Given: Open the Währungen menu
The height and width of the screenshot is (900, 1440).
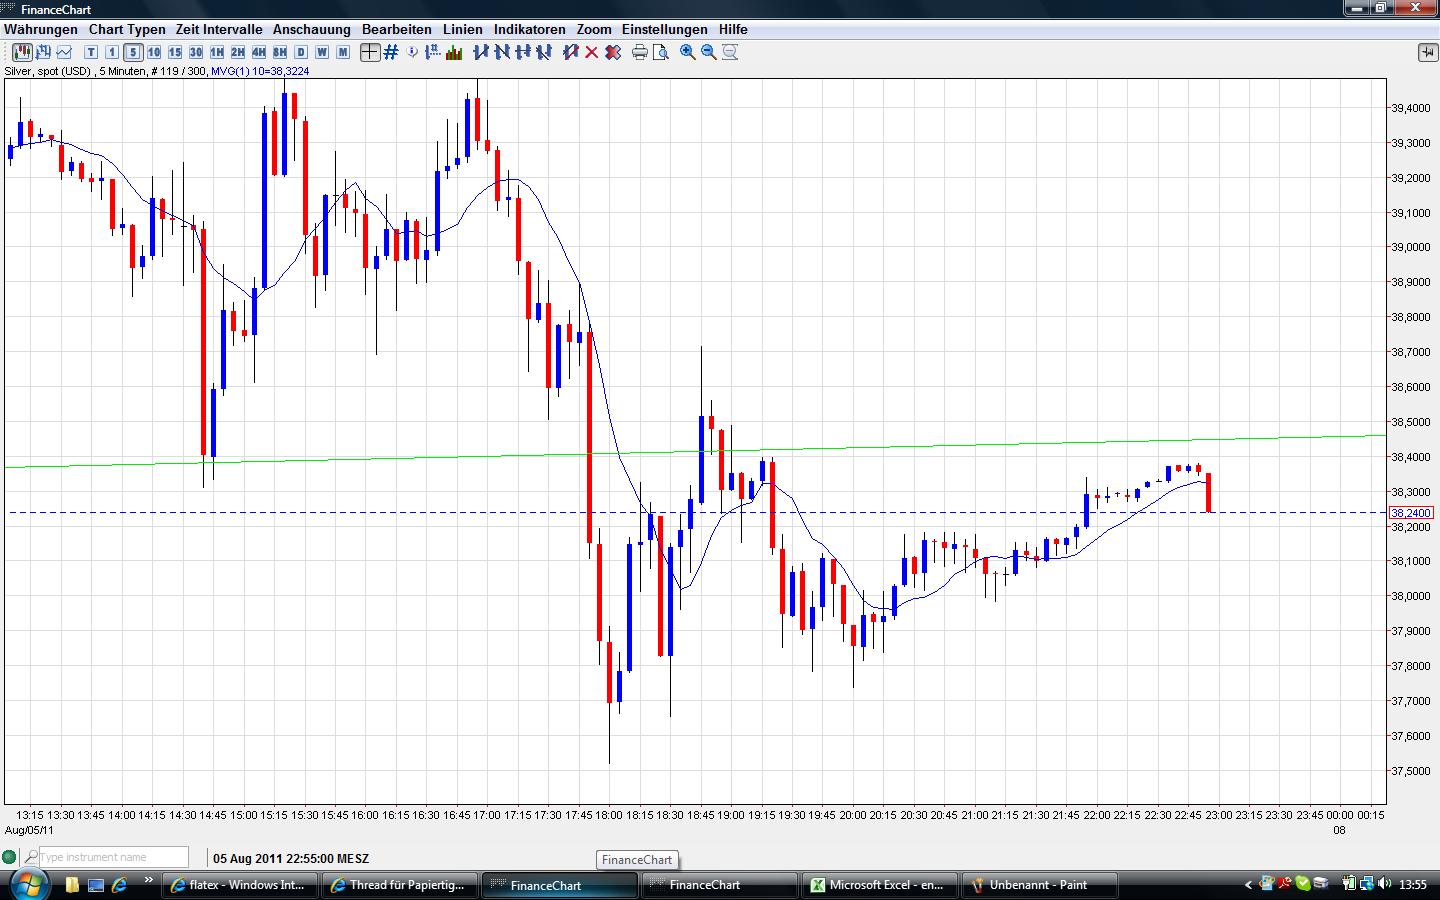Looking at the screenshot, I should (x=41, y=29).
